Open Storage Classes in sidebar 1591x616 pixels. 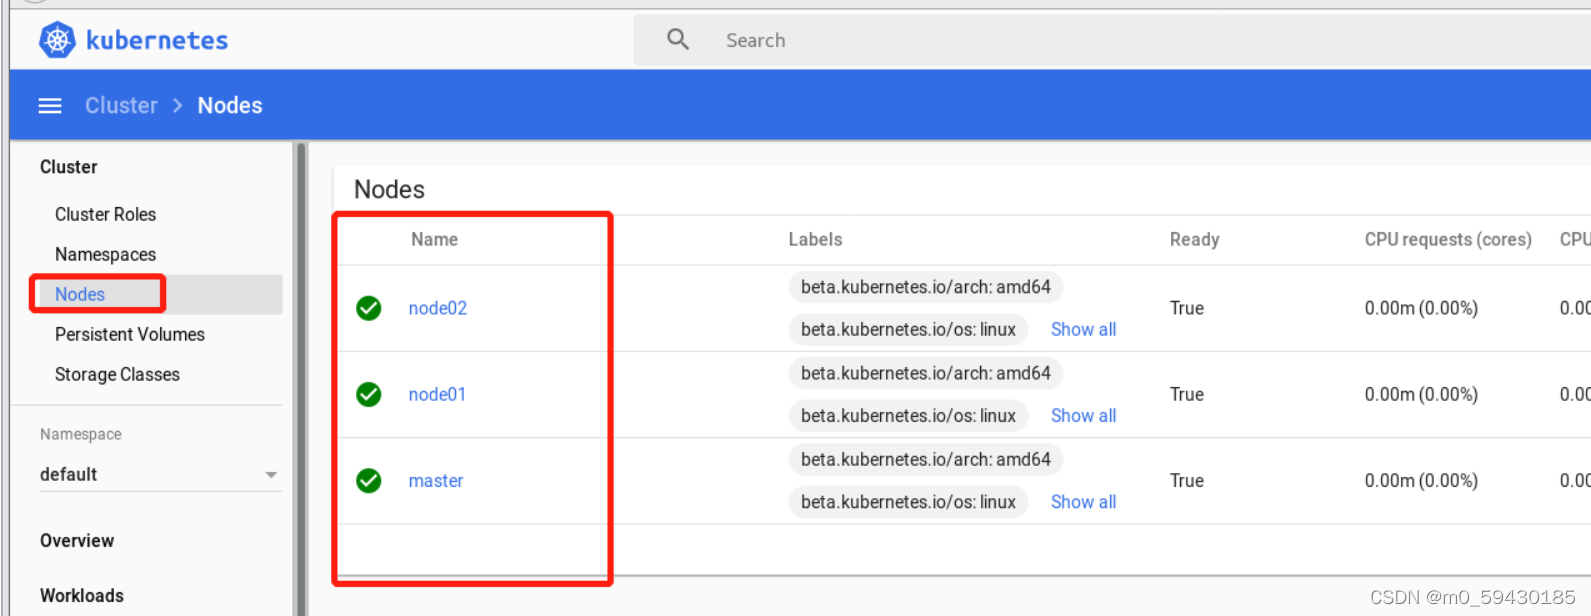[x=117, y=374]
